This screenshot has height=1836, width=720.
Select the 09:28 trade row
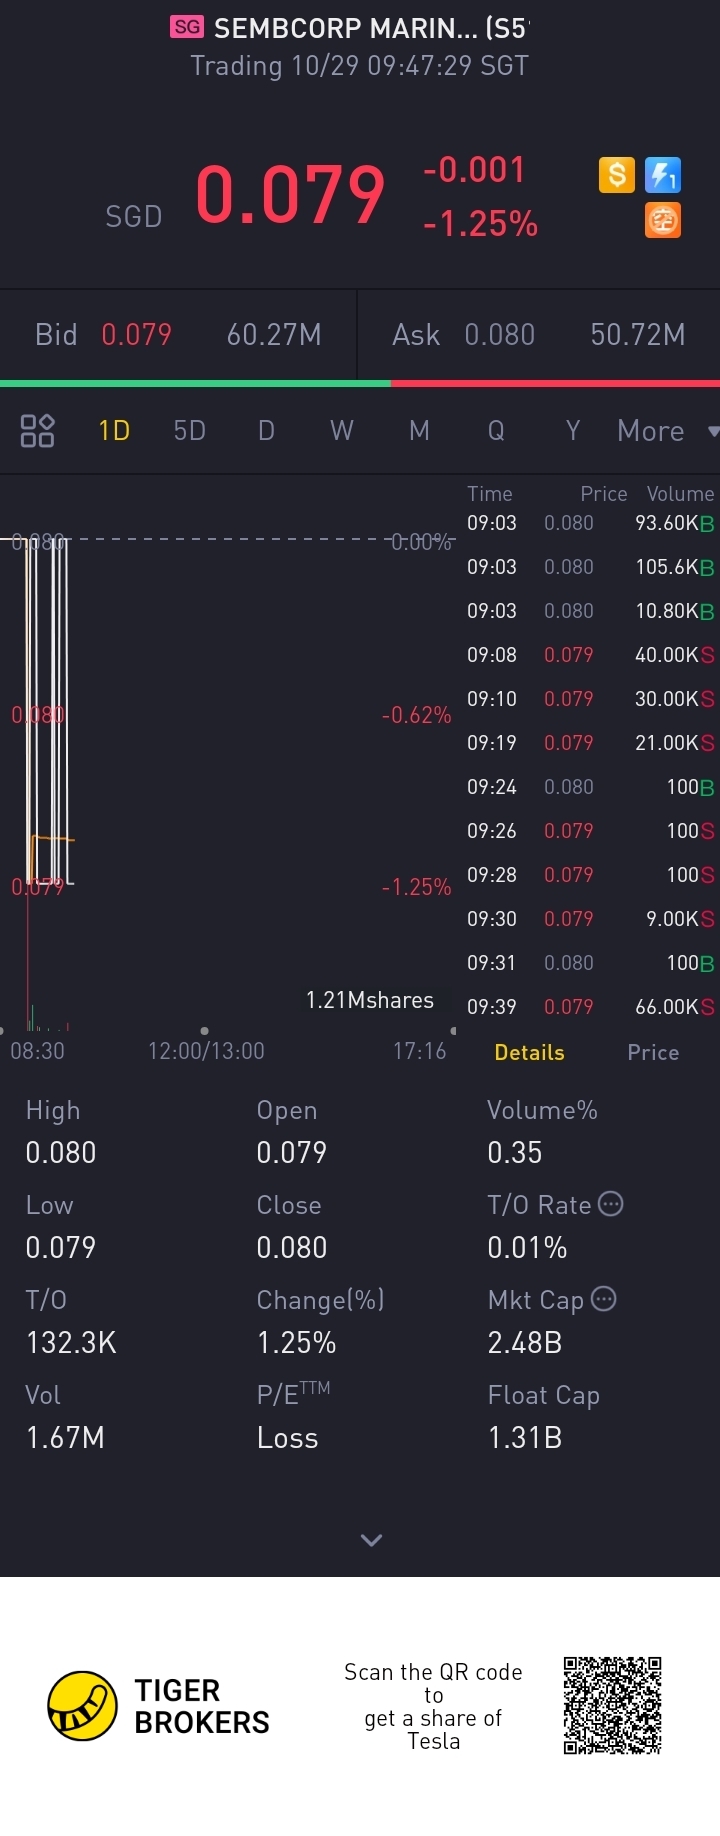point(590,875)
